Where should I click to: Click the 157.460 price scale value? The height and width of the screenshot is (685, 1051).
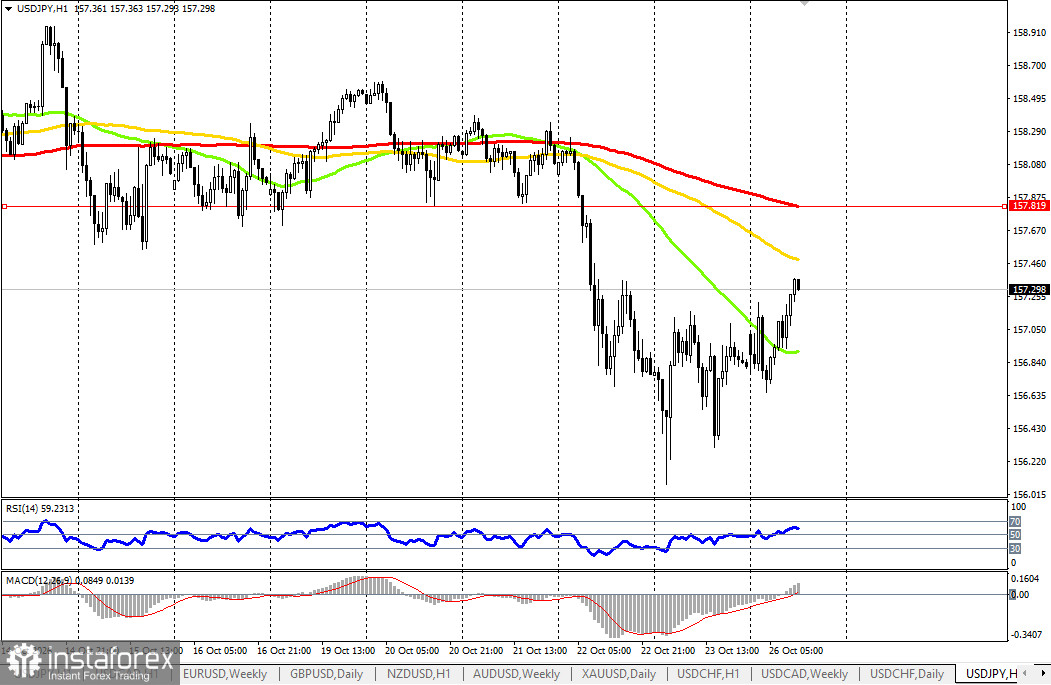pos(1030,263)
